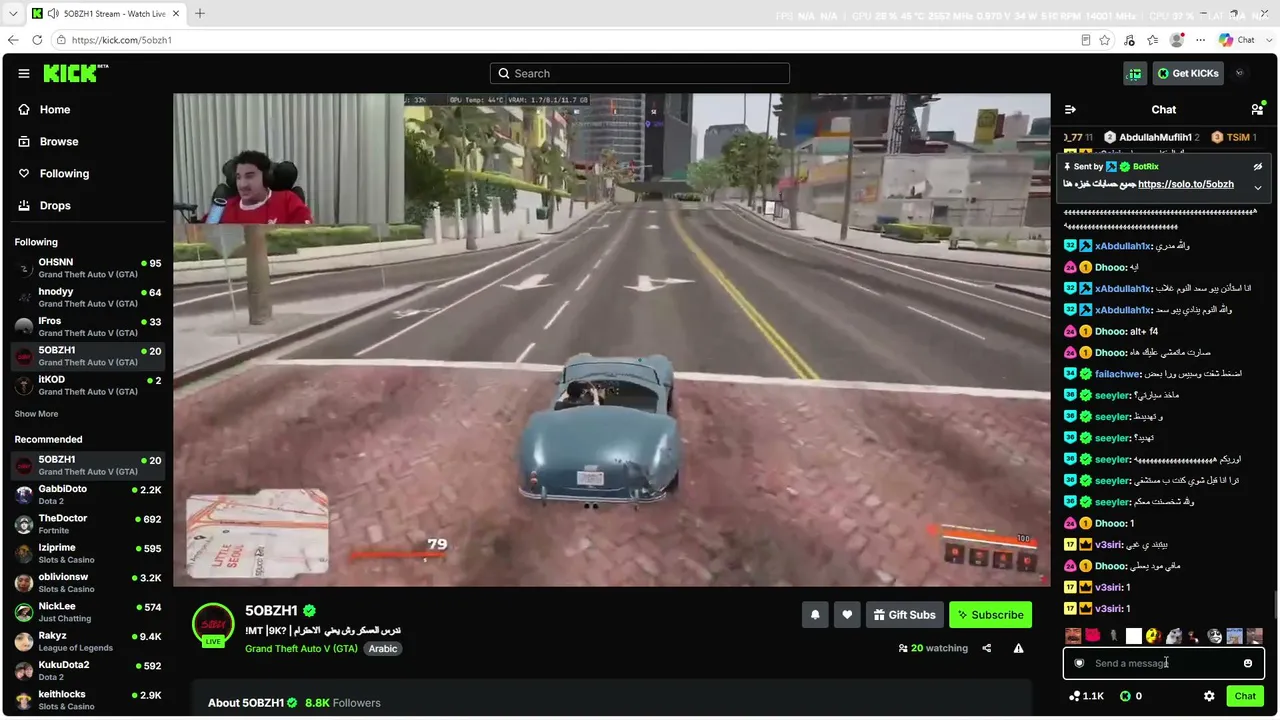Open the tab list dropdown arrow

(x=13, y=14)
